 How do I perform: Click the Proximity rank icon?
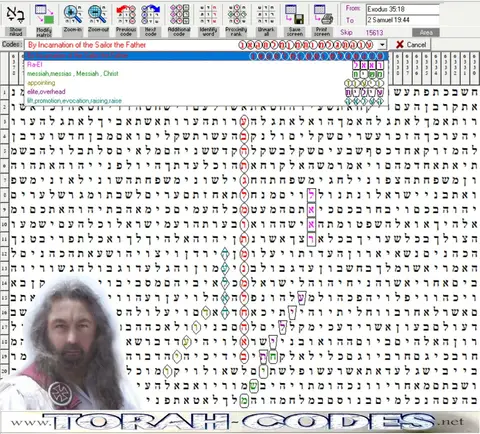(237, 14)
